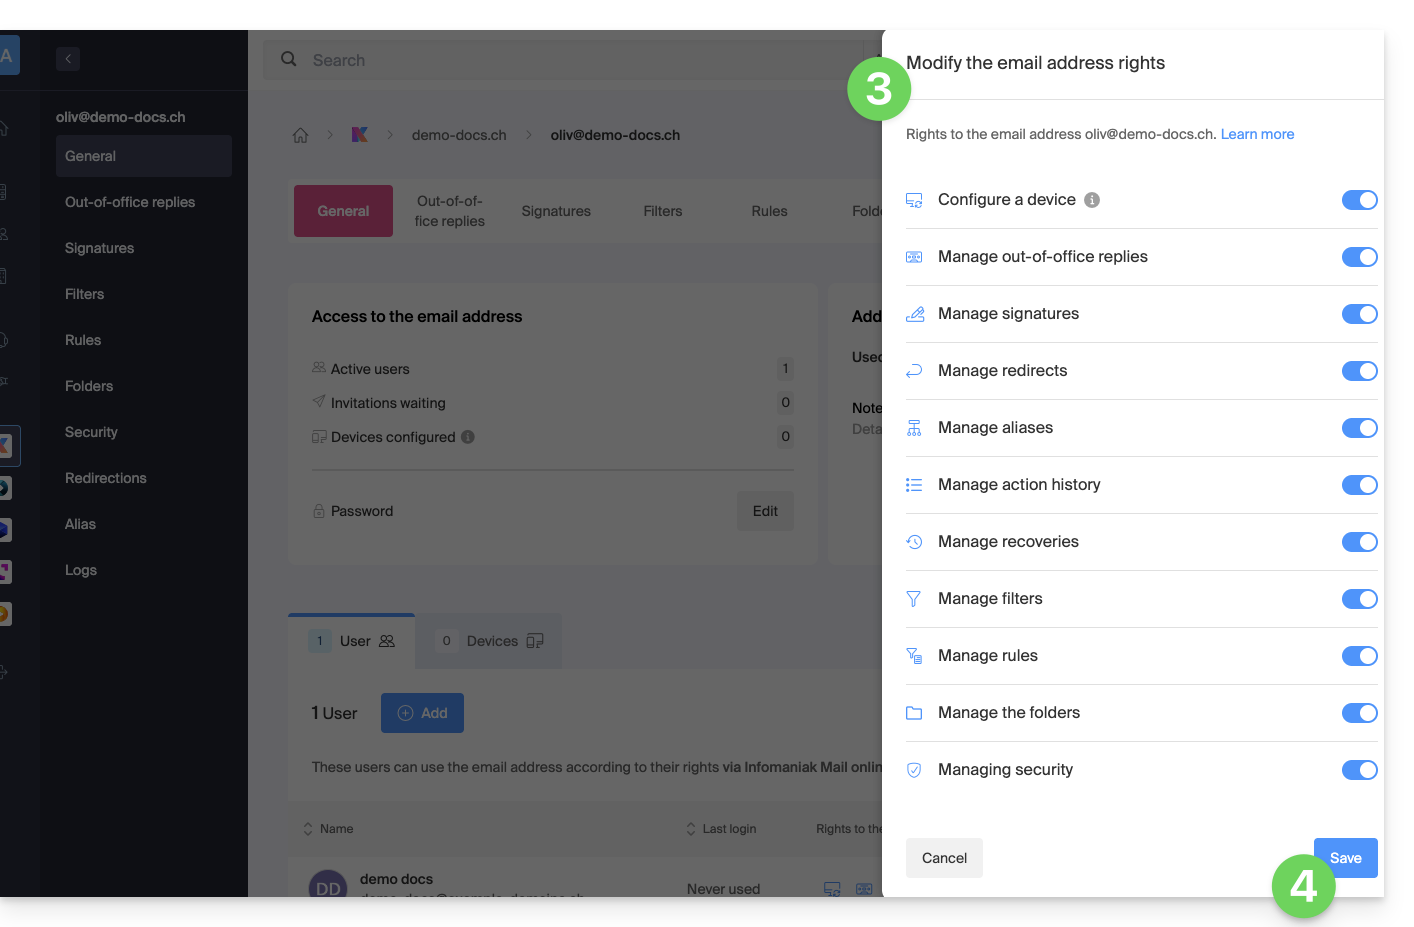This screenshot has width=1414, height=927.
Task: Open Logs in the sidebar
Action: click(81, 570)
